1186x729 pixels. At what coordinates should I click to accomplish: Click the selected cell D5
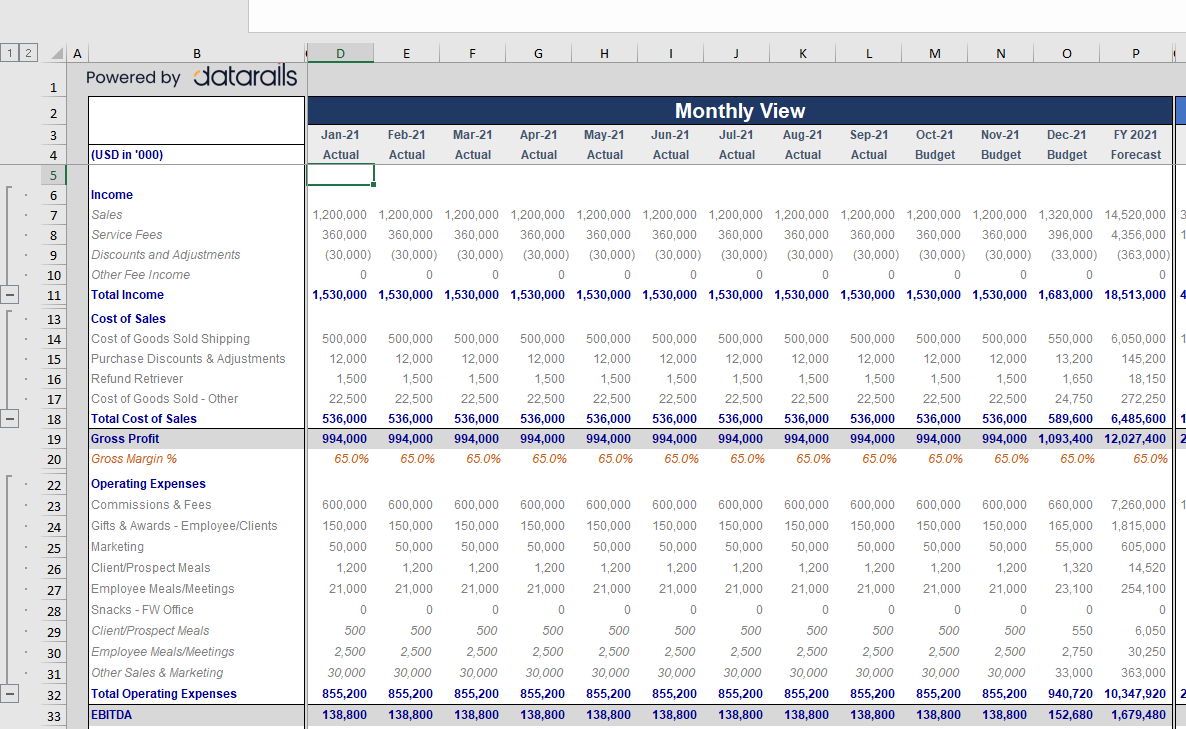[340, 175]
